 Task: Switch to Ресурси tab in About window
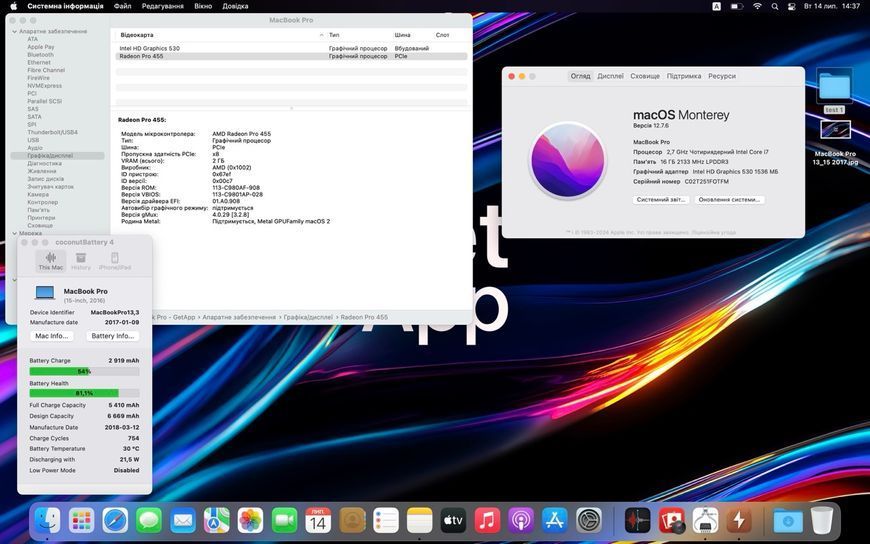pos(722,76)
